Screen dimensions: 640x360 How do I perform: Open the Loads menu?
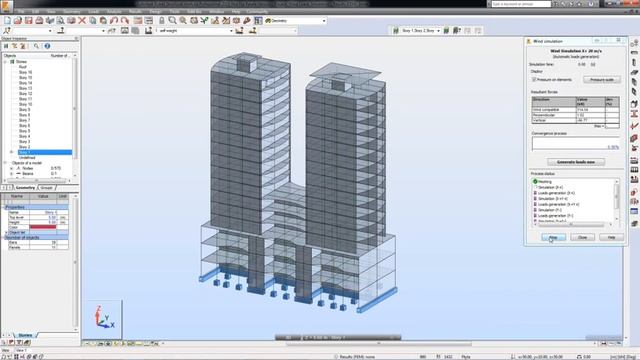93,11
